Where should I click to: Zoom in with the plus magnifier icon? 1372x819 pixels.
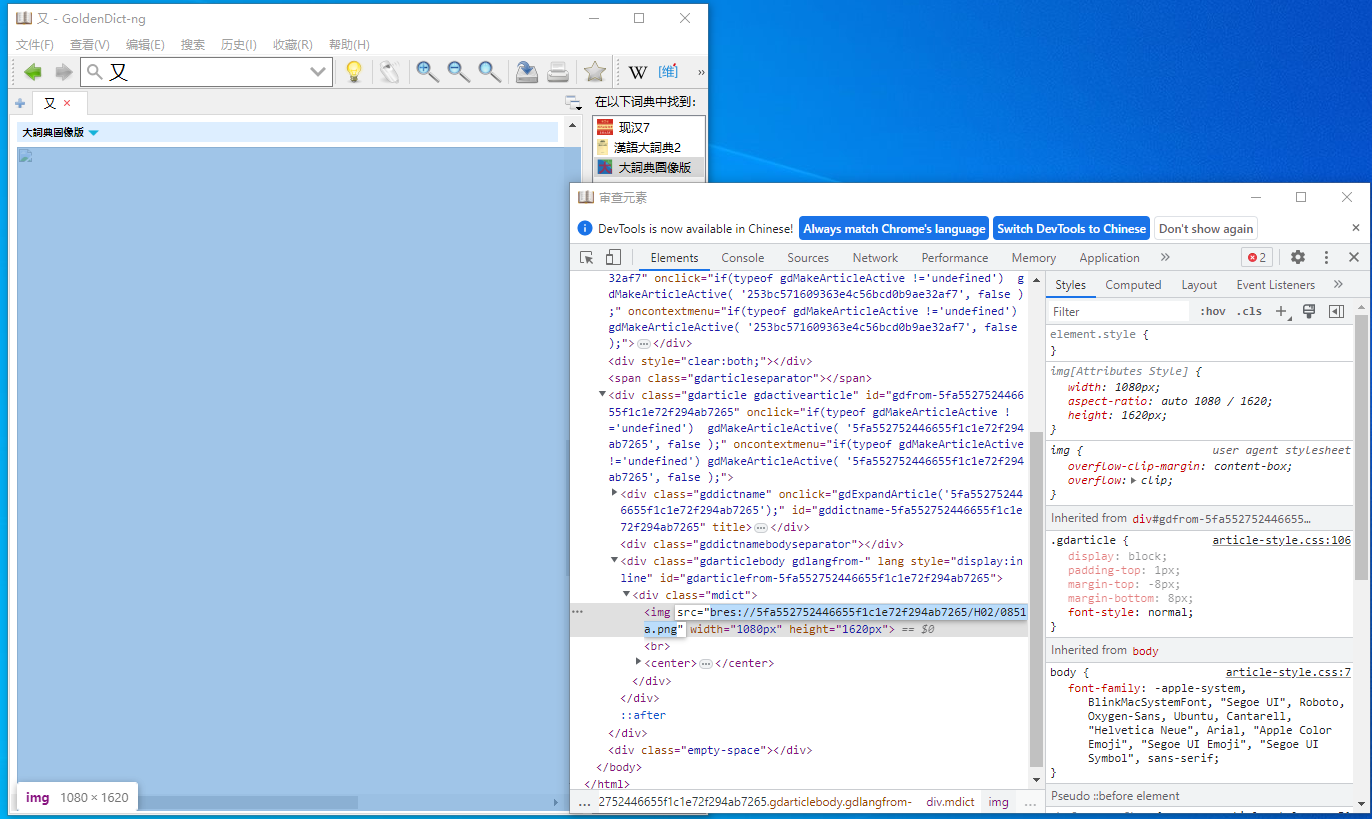(428, 71)
